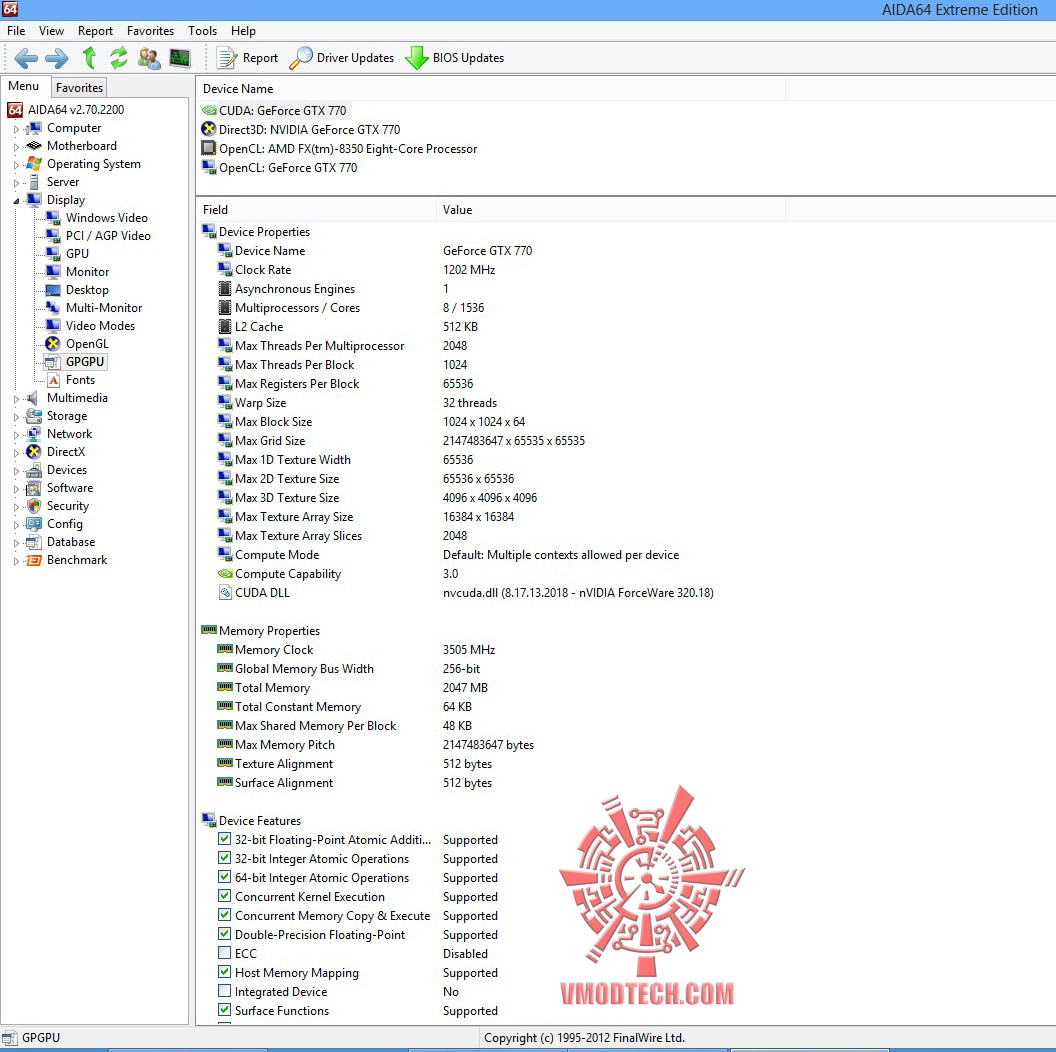Open the View menu
1056x1052 pixels.
(51, 31)
